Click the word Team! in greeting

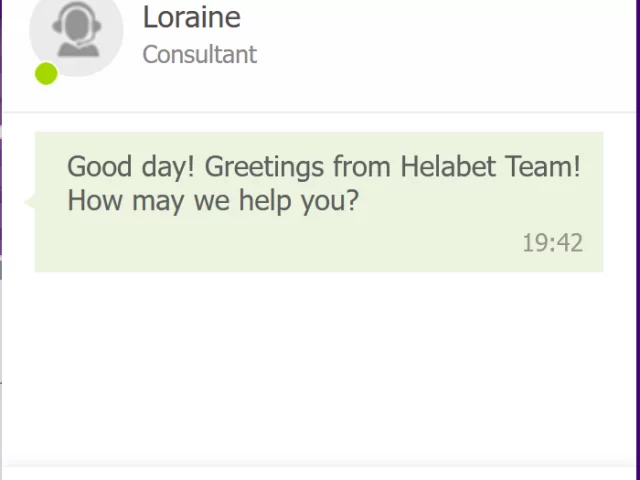542,167
